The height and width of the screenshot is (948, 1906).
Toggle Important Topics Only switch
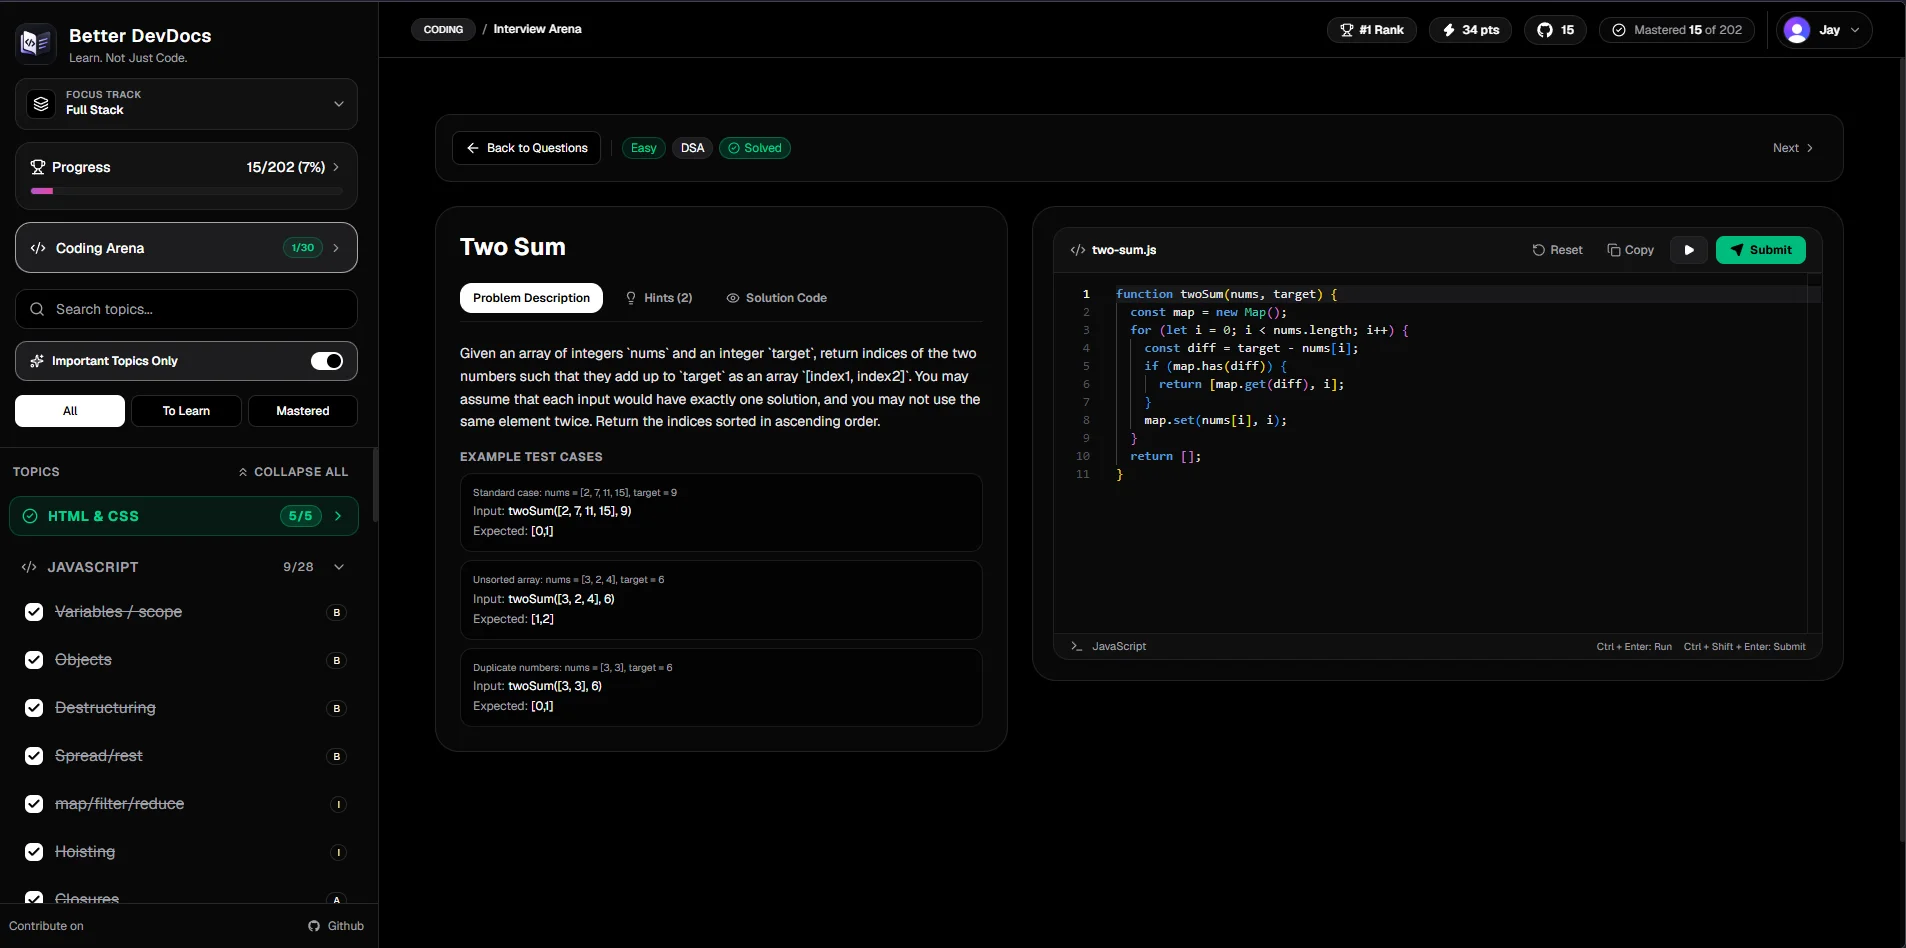tap(327, 361)
